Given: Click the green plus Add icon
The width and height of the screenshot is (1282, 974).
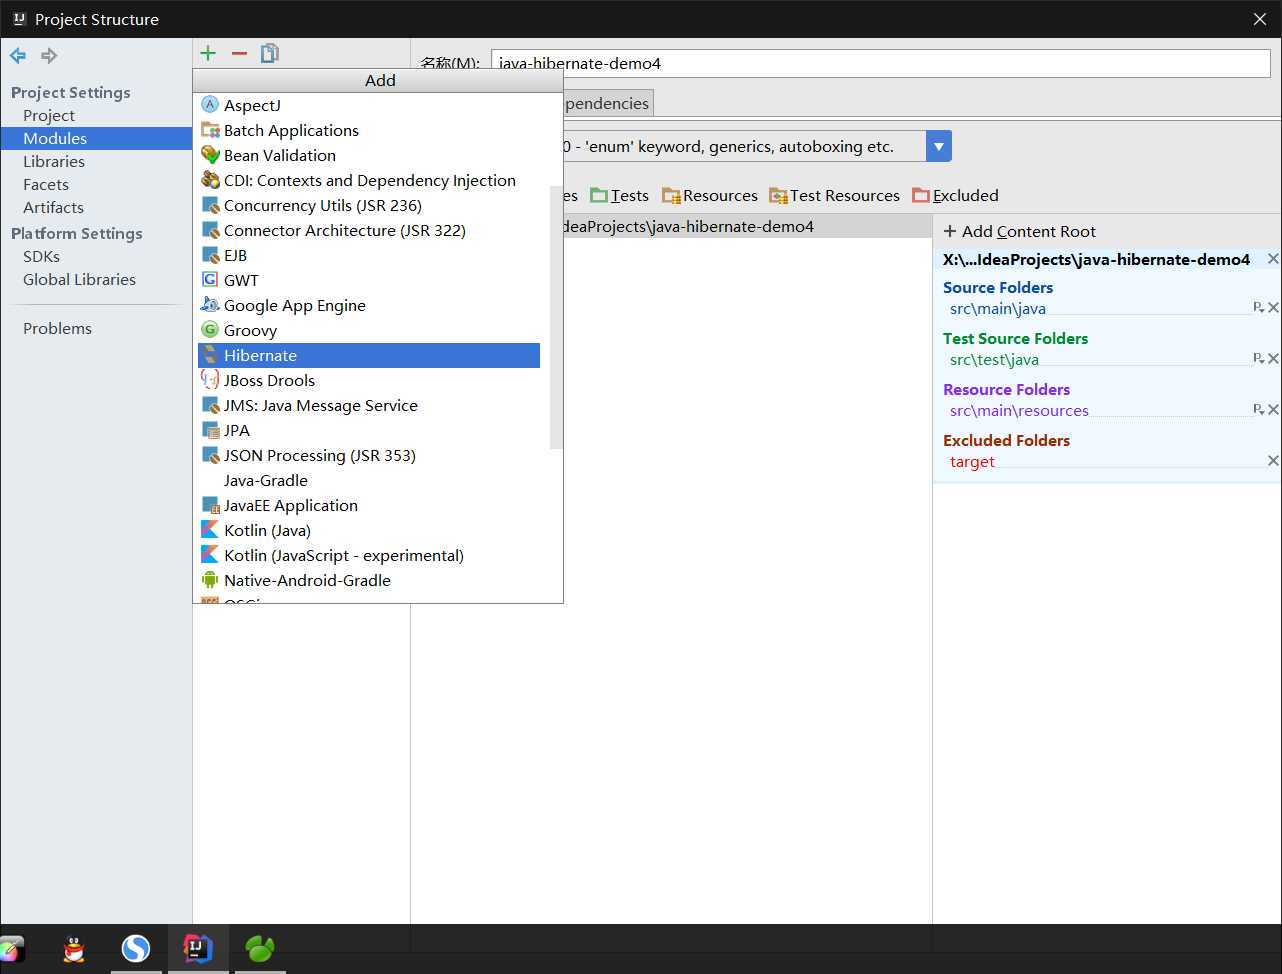Looking at the screenshot, I should pos(208,53).
